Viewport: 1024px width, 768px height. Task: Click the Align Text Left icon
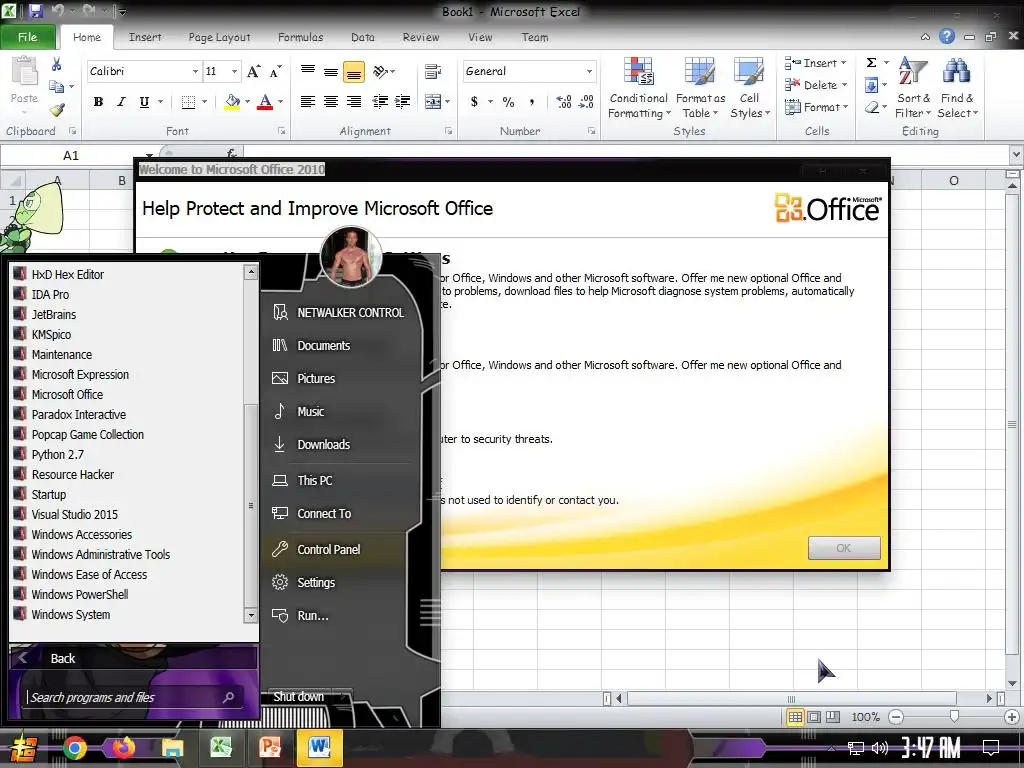308,101
